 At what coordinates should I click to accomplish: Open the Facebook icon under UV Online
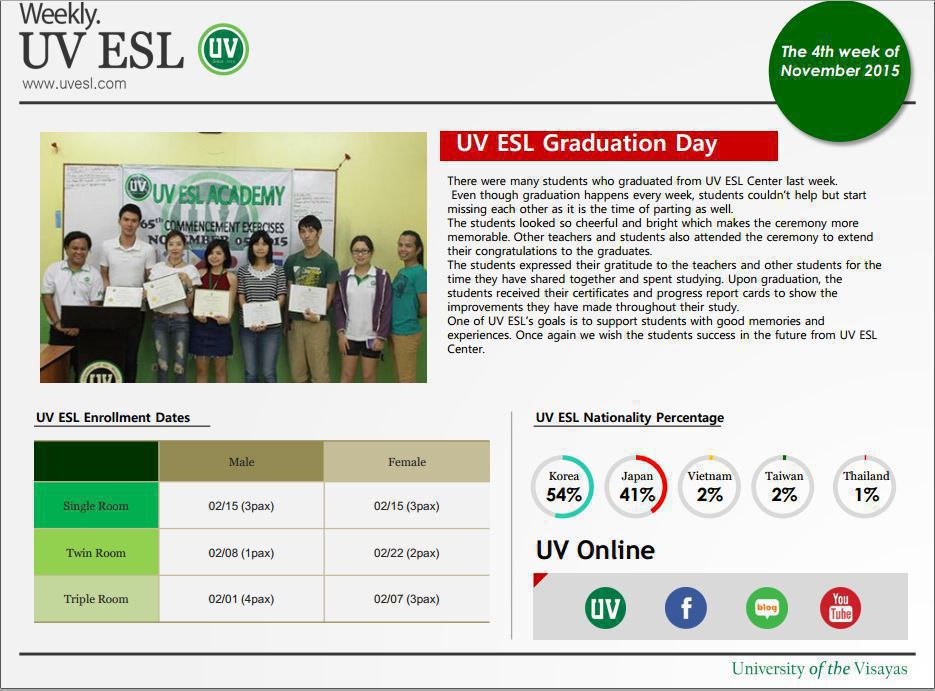point(686,608)
